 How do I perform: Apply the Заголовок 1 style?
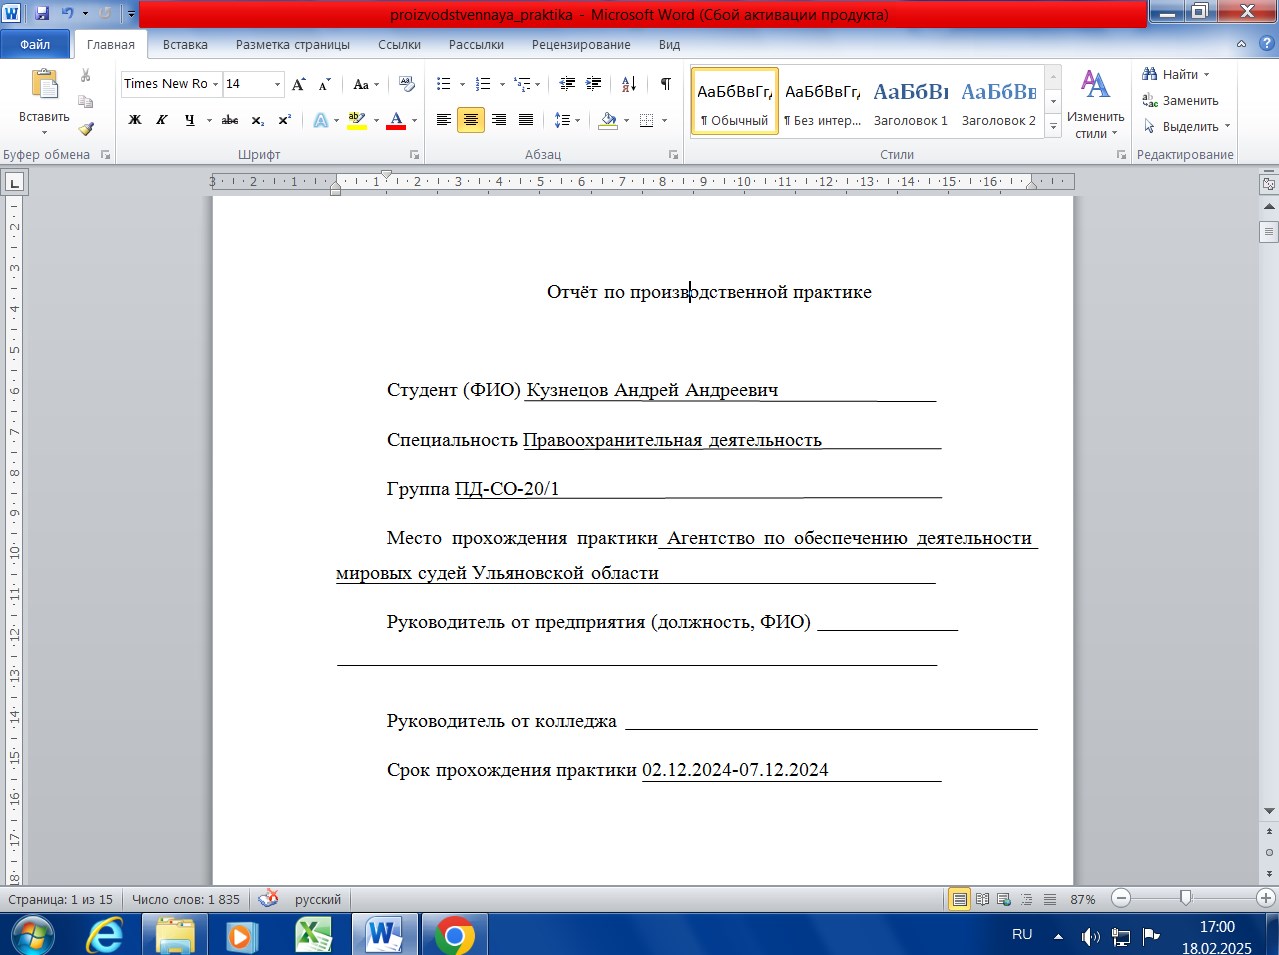click(x=910, y=102)
